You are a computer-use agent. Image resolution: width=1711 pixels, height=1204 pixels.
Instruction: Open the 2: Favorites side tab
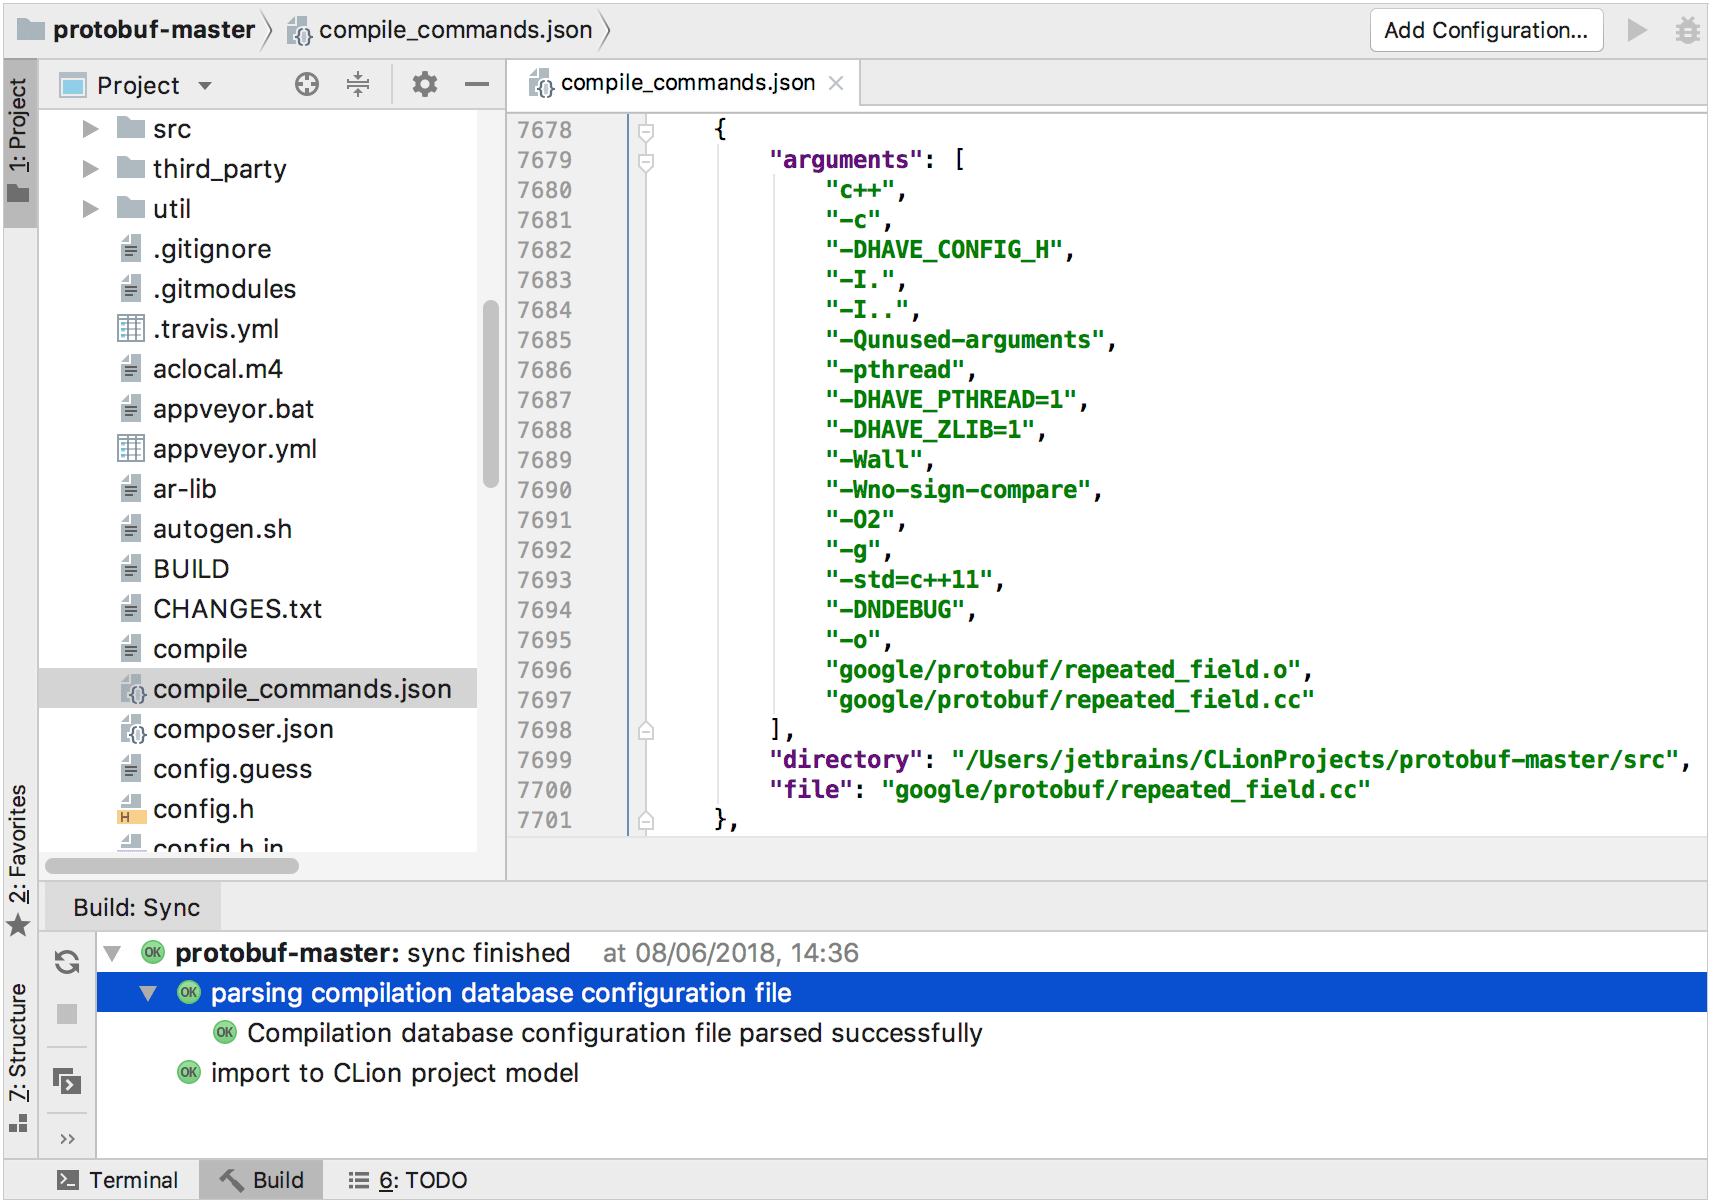(19, 859)
